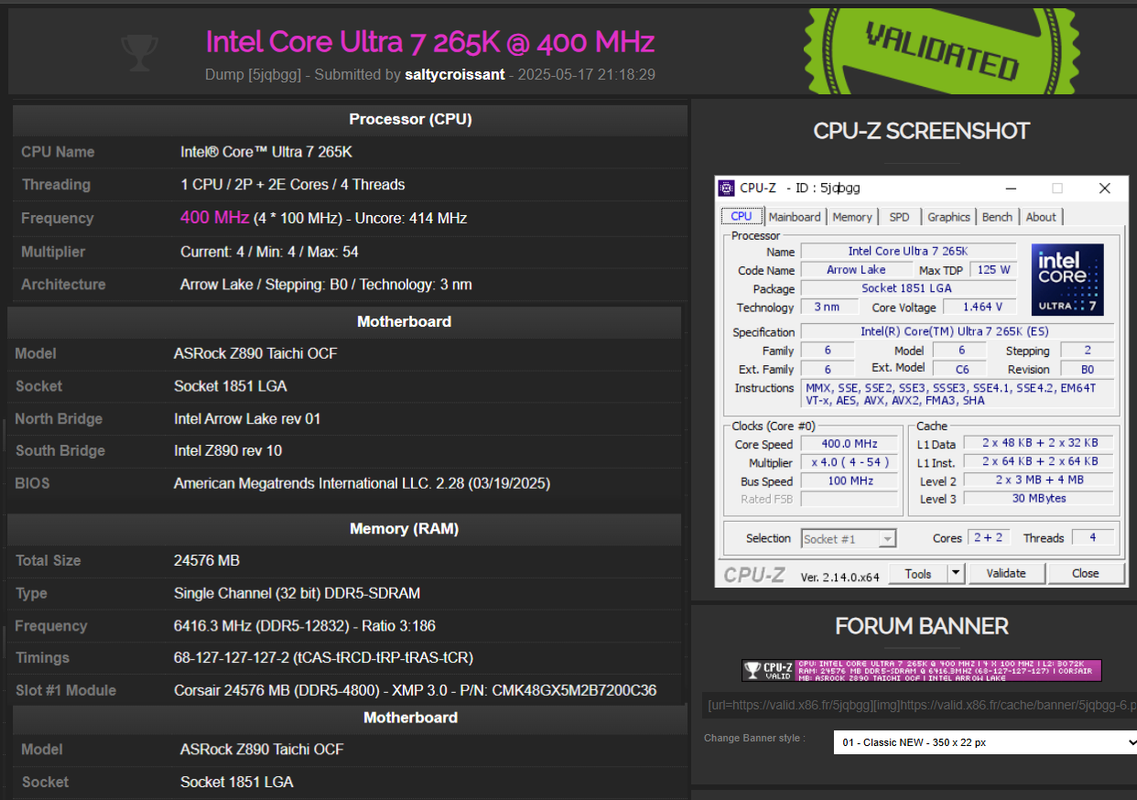
Task: Click the page title Intel Core Ultra 7 265K
Action: pos(430,42)
